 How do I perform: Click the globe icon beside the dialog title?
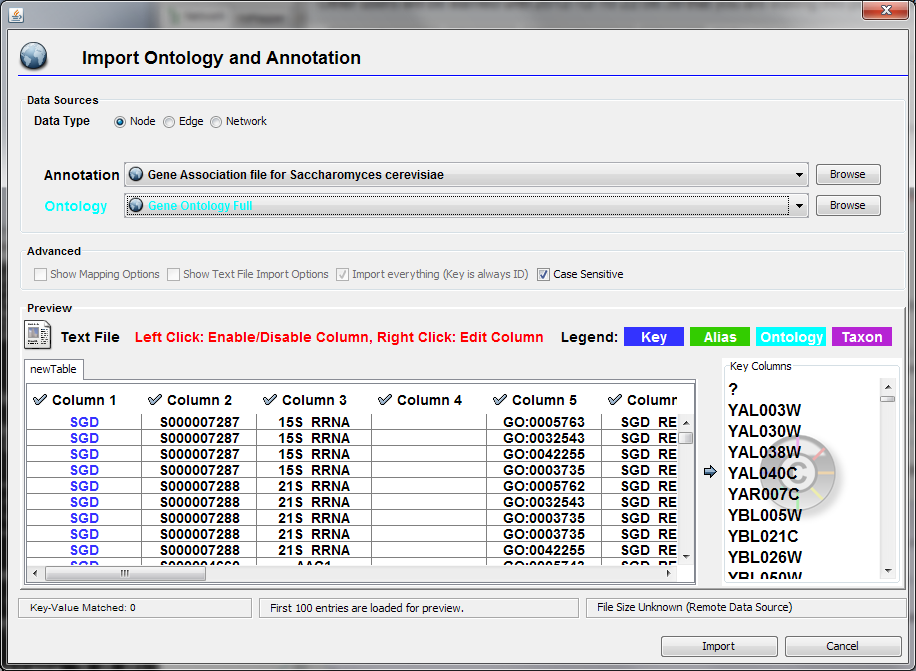pos(34,55)
